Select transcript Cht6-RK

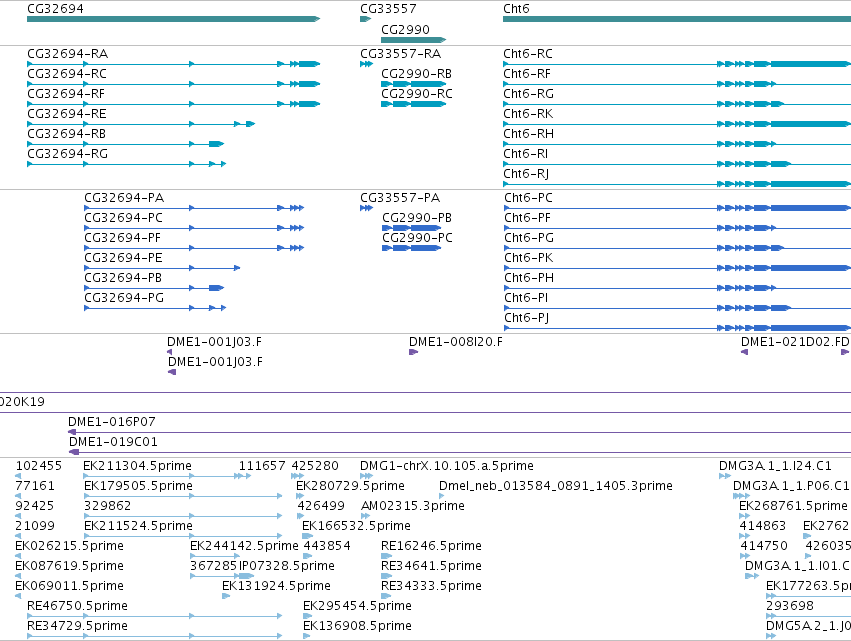tap(677, 124)
